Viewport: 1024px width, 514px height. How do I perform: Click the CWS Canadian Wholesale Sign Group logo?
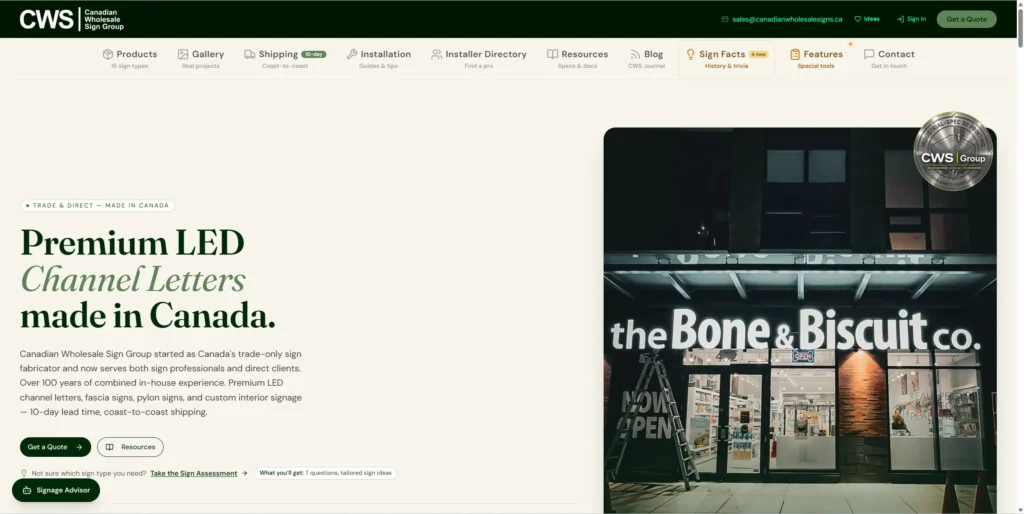pyautogui.click(x=71, y=19)
